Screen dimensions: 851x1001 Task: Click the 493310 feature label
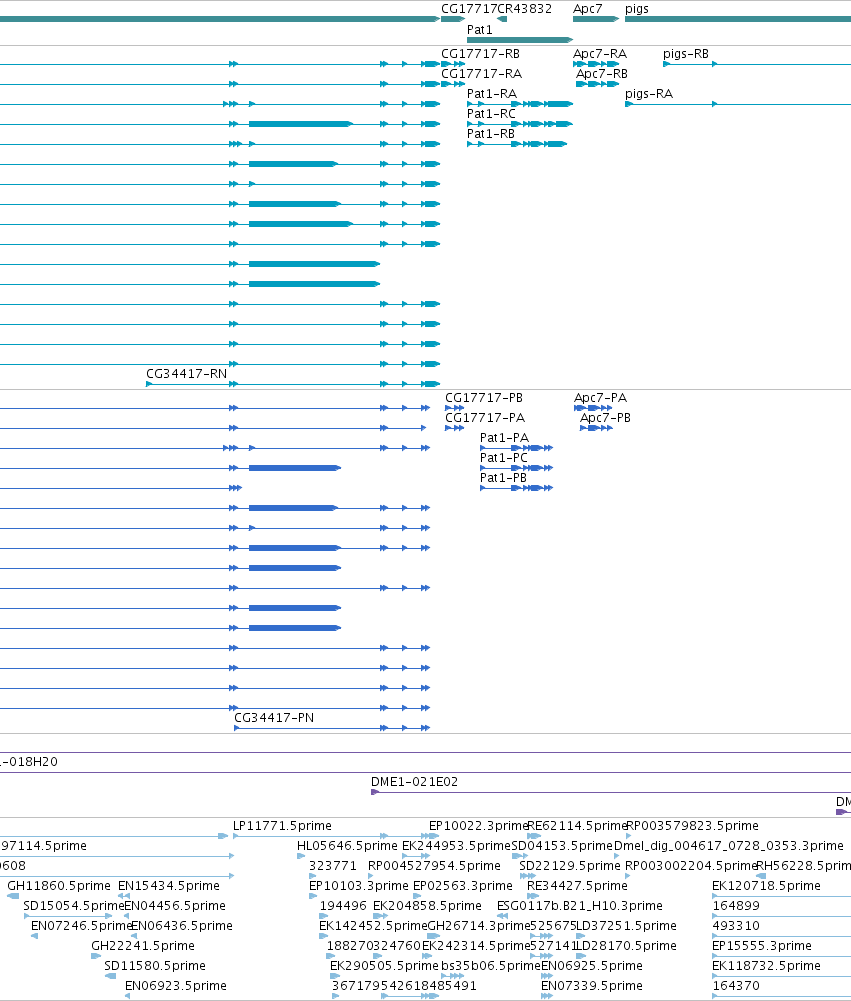735,926
